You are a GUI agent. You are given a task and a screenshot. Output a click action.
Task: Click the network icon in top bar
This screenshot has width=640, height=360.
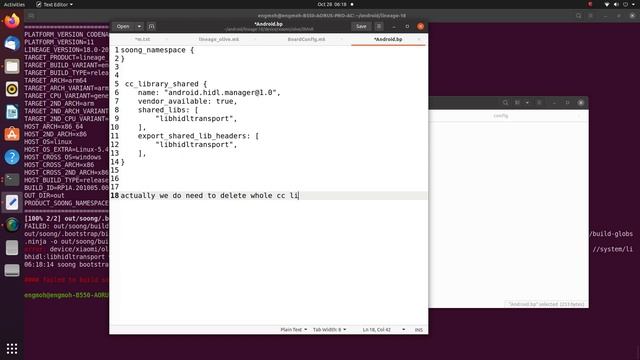tap(607, 4)
